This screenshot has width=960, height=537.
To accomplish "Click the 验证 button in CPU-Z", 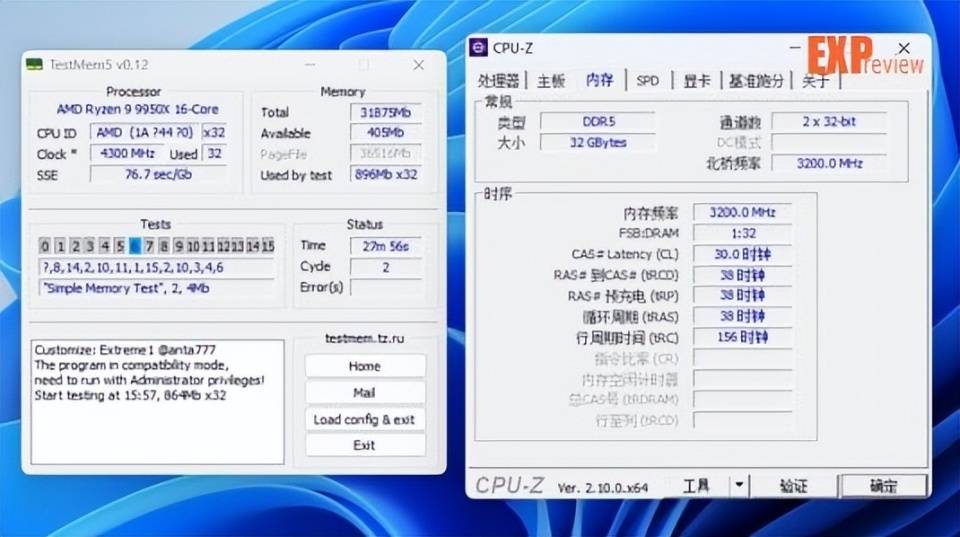I will [x=793, y=486].
